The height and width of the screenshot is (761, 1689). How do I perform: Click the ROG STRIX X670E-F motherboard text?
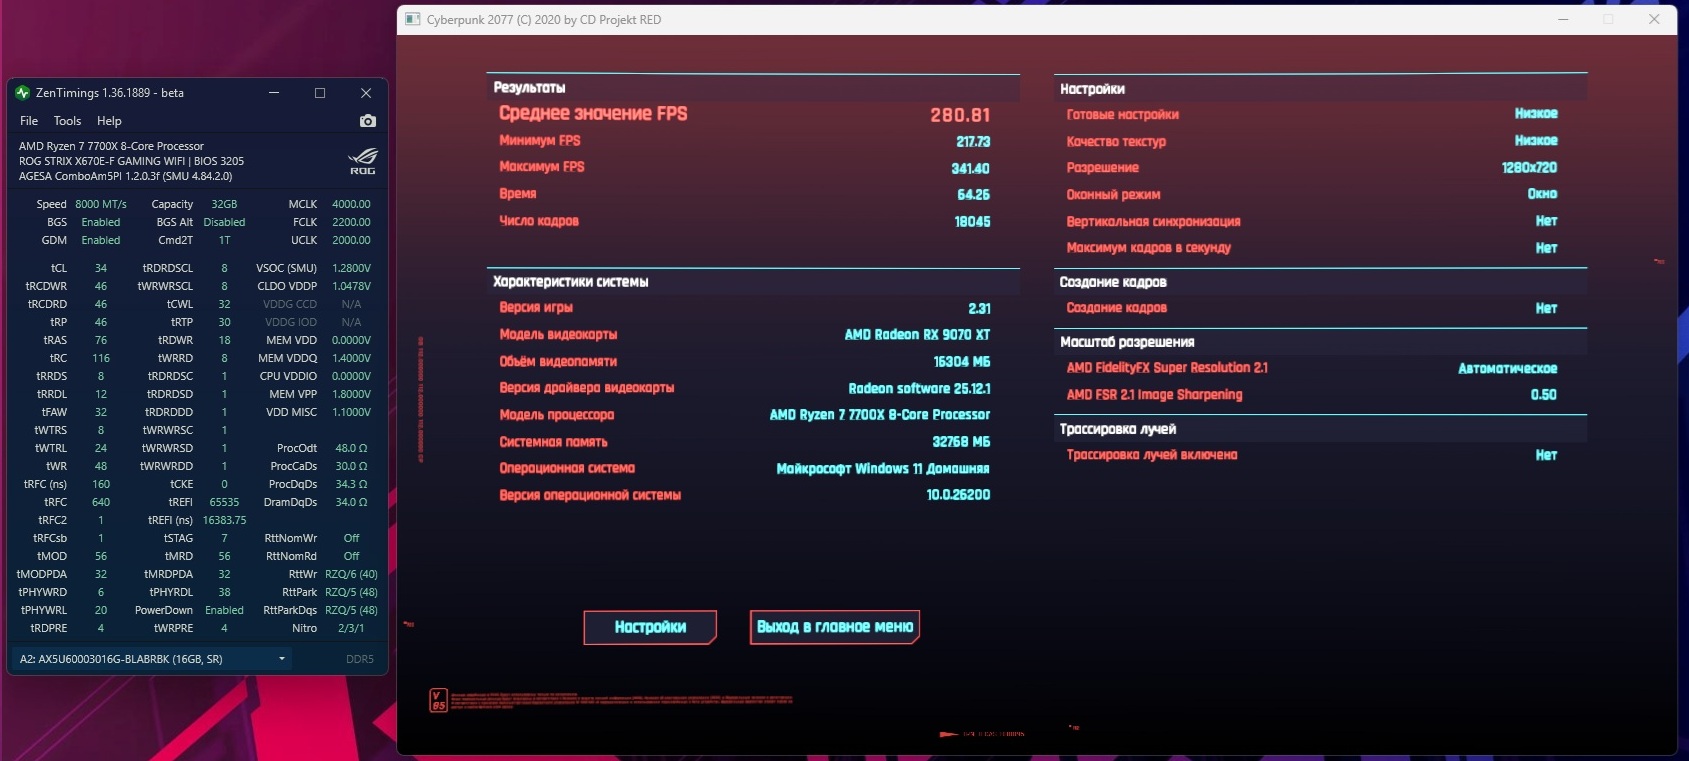tap(131, 161)
